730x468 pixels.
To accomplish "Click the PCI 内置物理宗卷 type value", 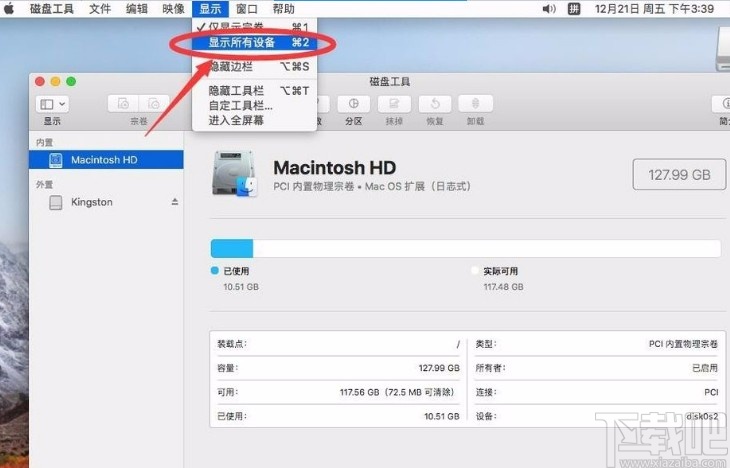I will (x=683, y=344).
